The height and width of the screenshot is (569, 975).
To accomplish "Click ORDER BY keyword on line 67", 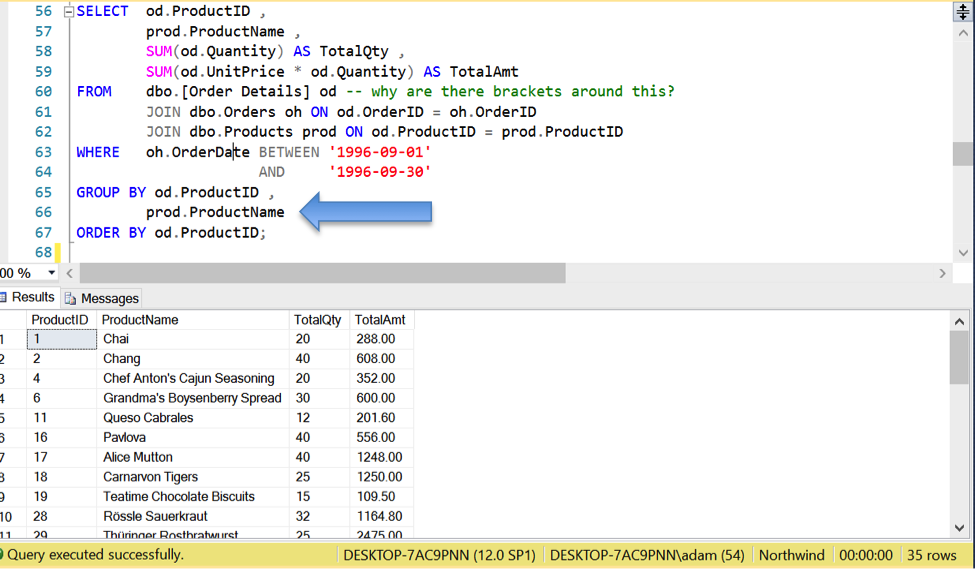I will pyautogui.click(x=111, y=233).
